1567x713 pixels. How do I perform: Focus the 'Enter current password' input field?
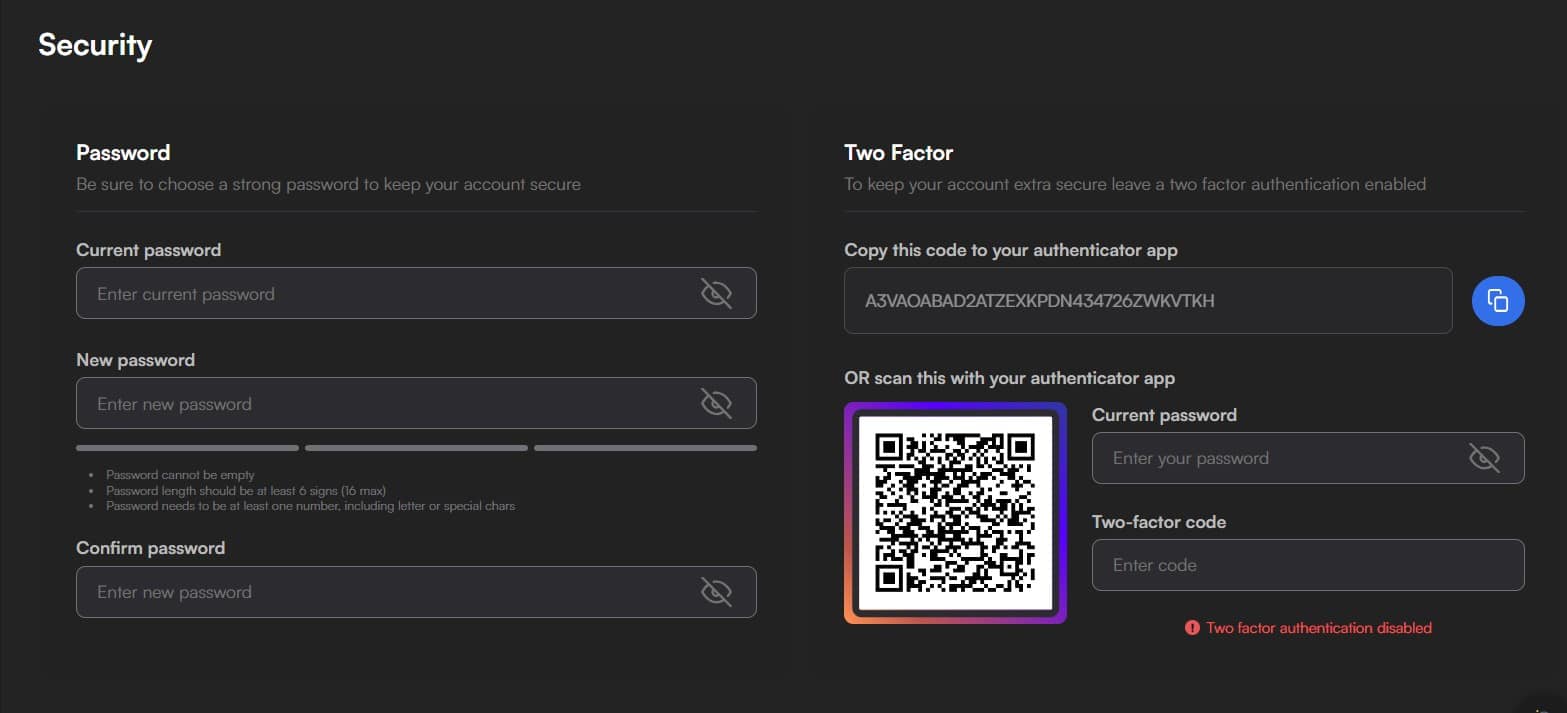pos(380,294)
